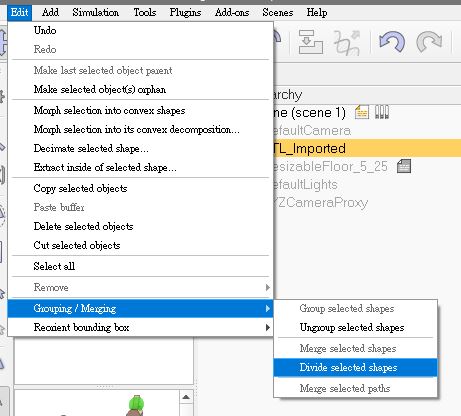The height and width of the screenshot is (416, 461).
Task: Open the Plugins menu
Action: [x=185, y=13]
